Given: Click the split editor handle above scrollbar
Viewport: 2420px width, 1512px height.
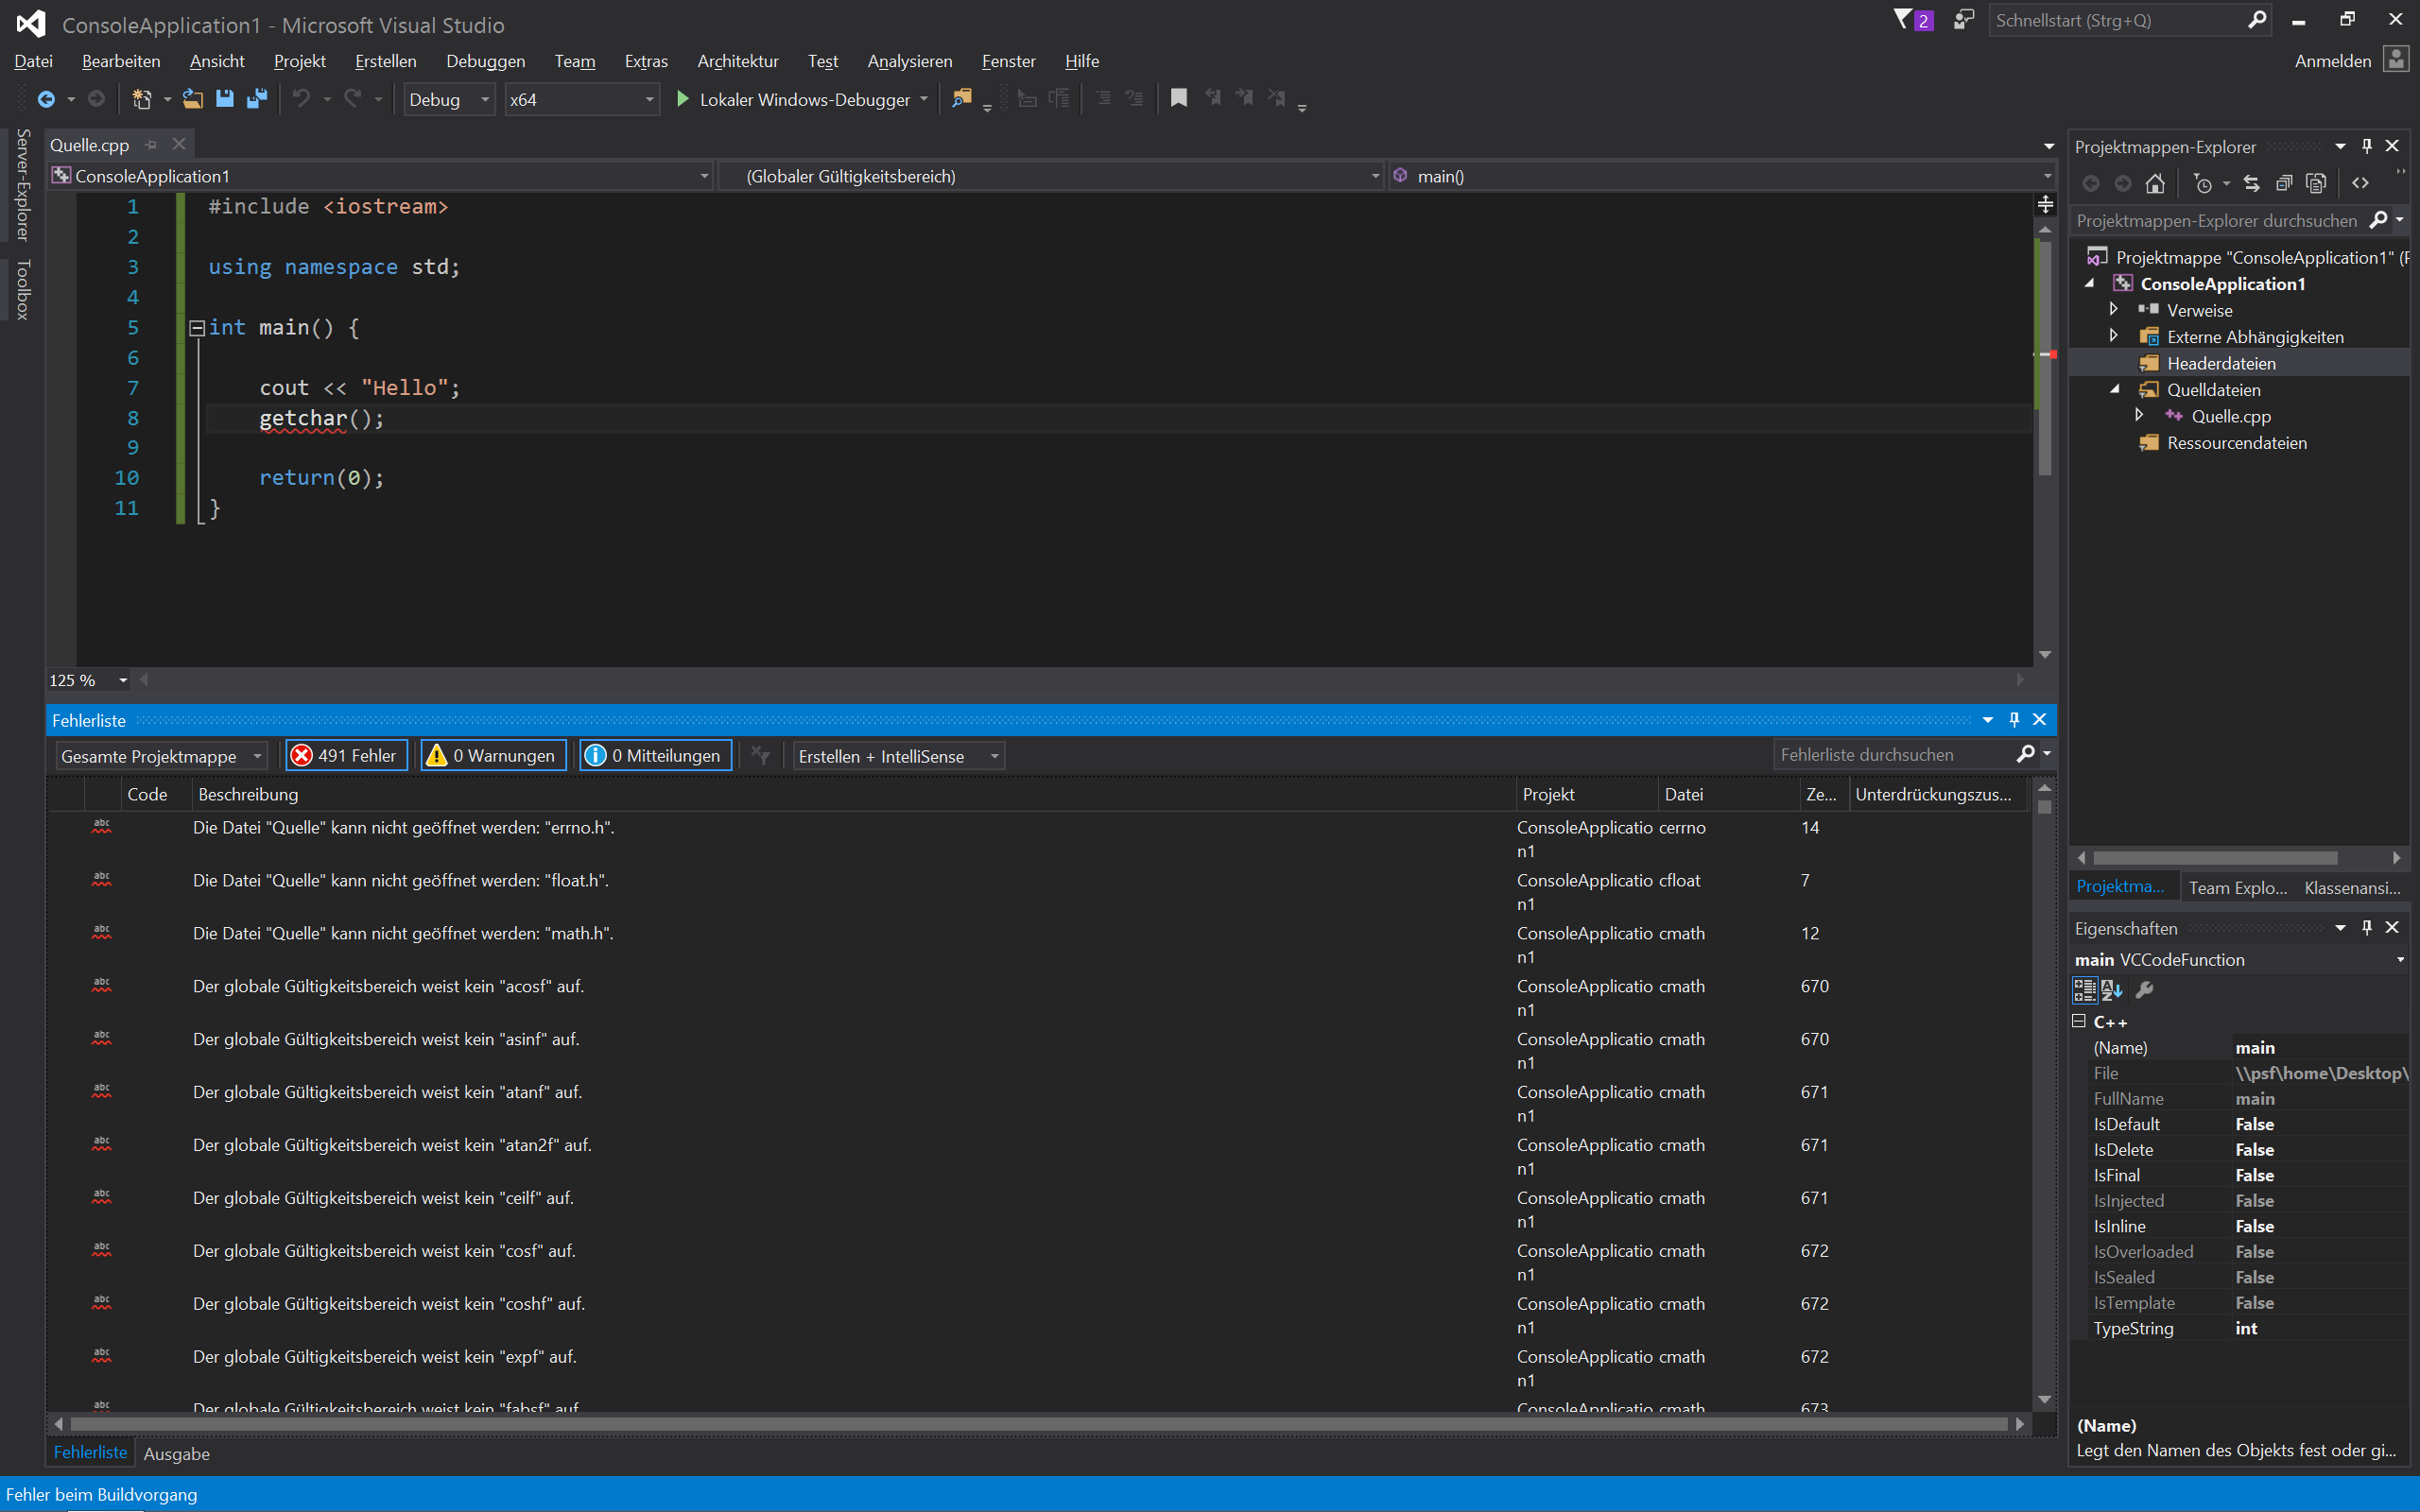Looking at the screenshot, I should pyautogui.click(x=2045, y=204).
